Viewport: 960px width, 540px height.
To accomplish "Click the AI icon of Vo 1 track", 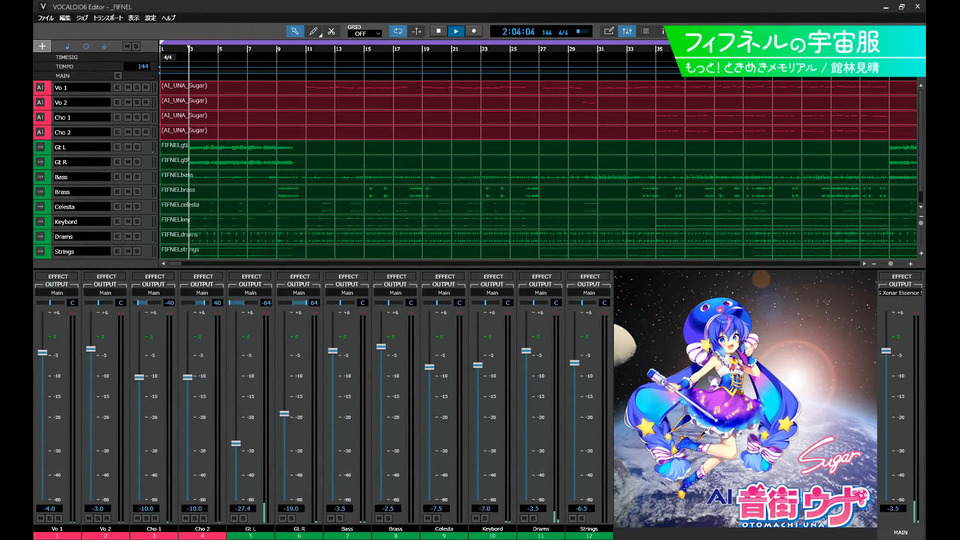I will (x=40, y=88).
